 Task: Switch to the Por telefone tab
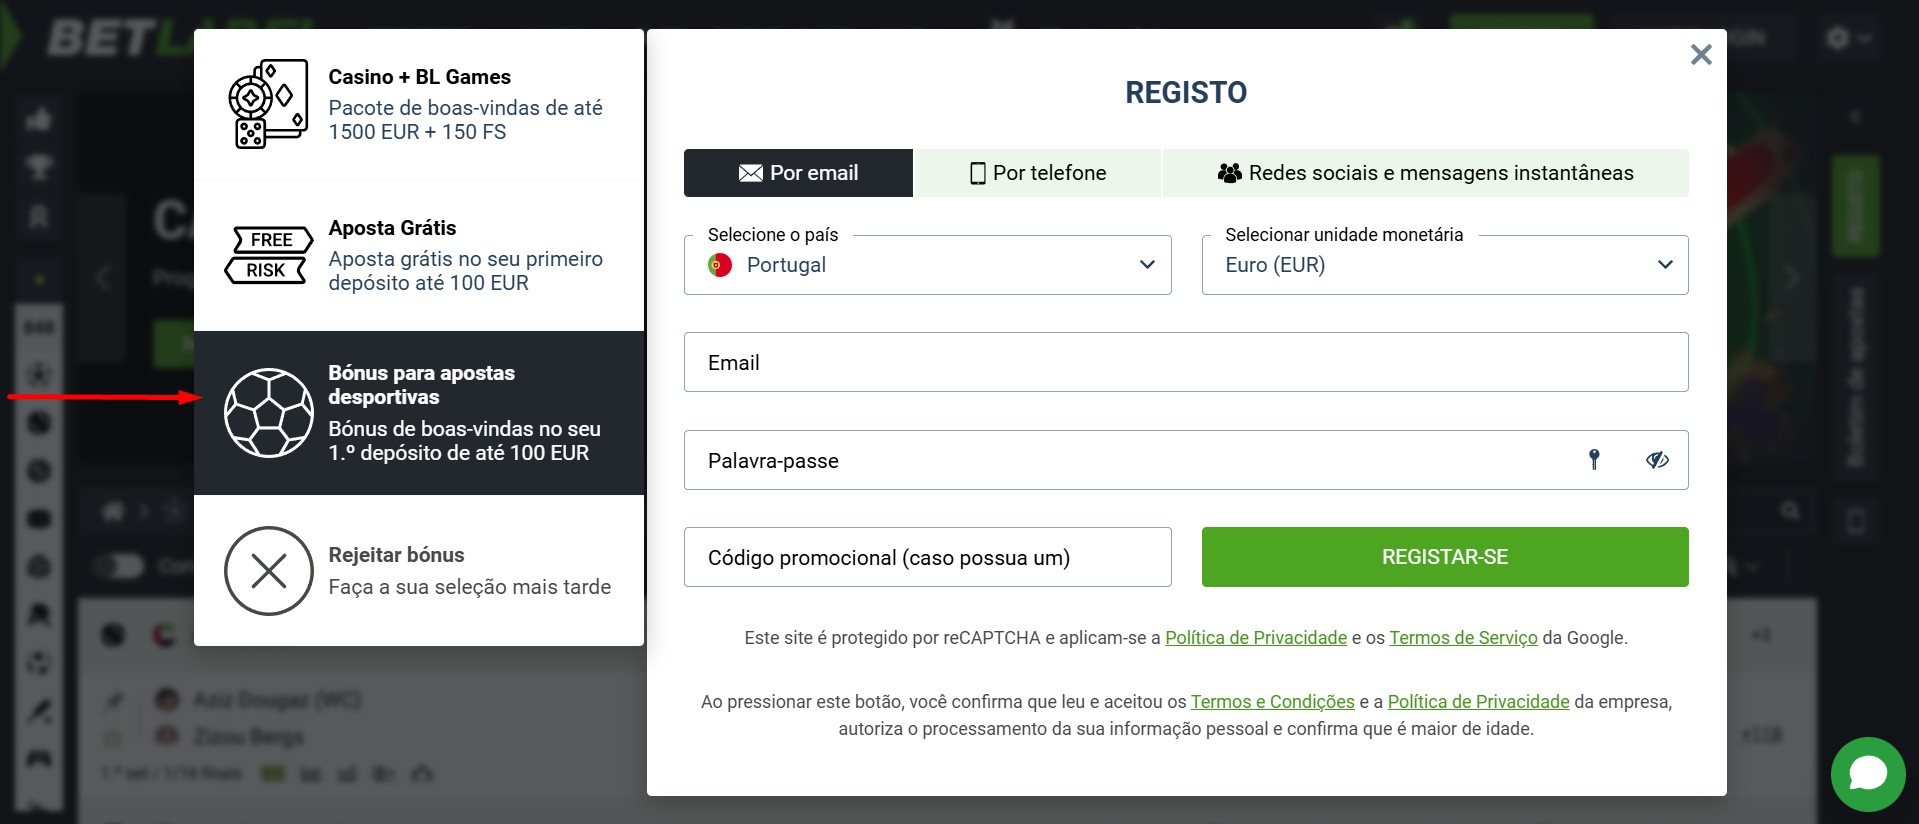coord(1037,173)
